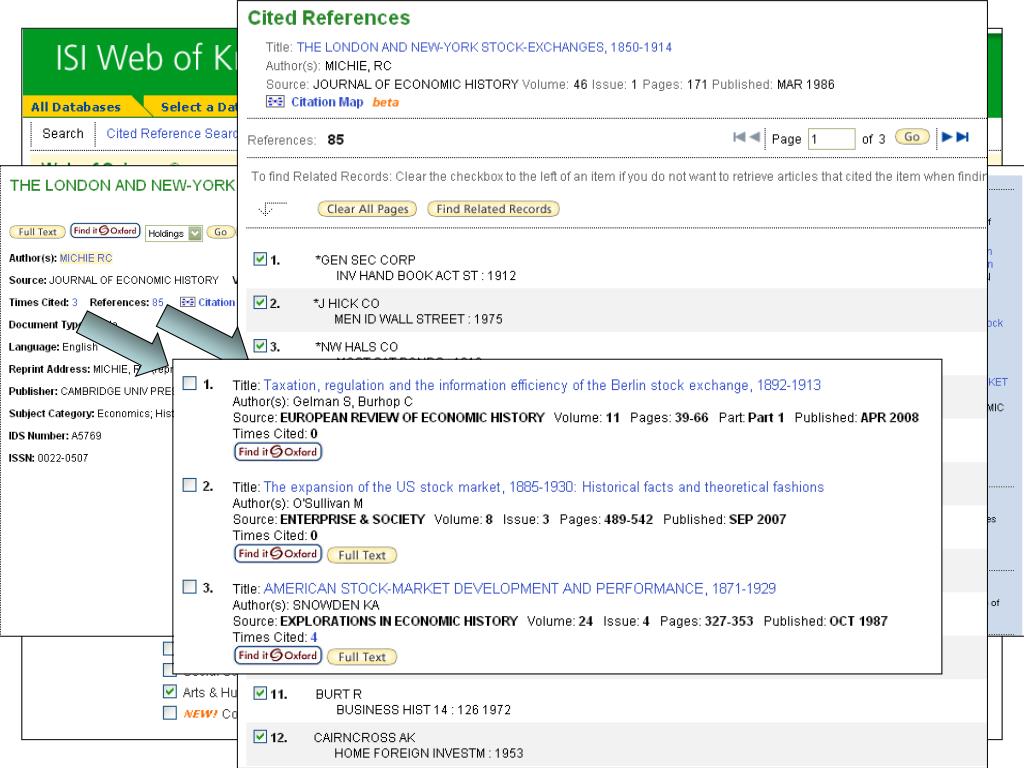Uncheck reference 2 J HICK CO

tap(260, 302)
